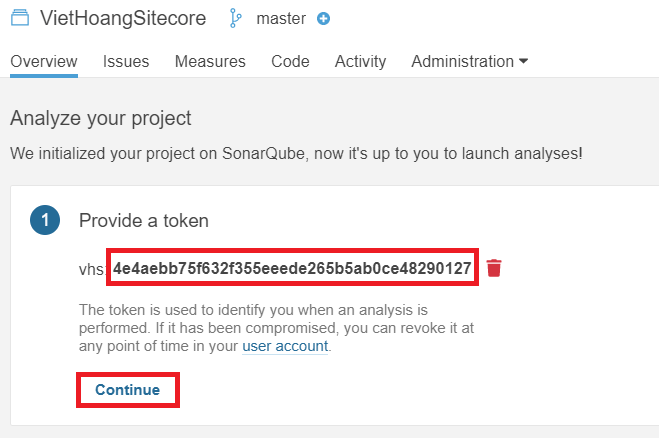The height and width of the screenshot is (438, 659).
Task: Click the VietHoangSitecore project name
Action: click(x=123, y=18)
